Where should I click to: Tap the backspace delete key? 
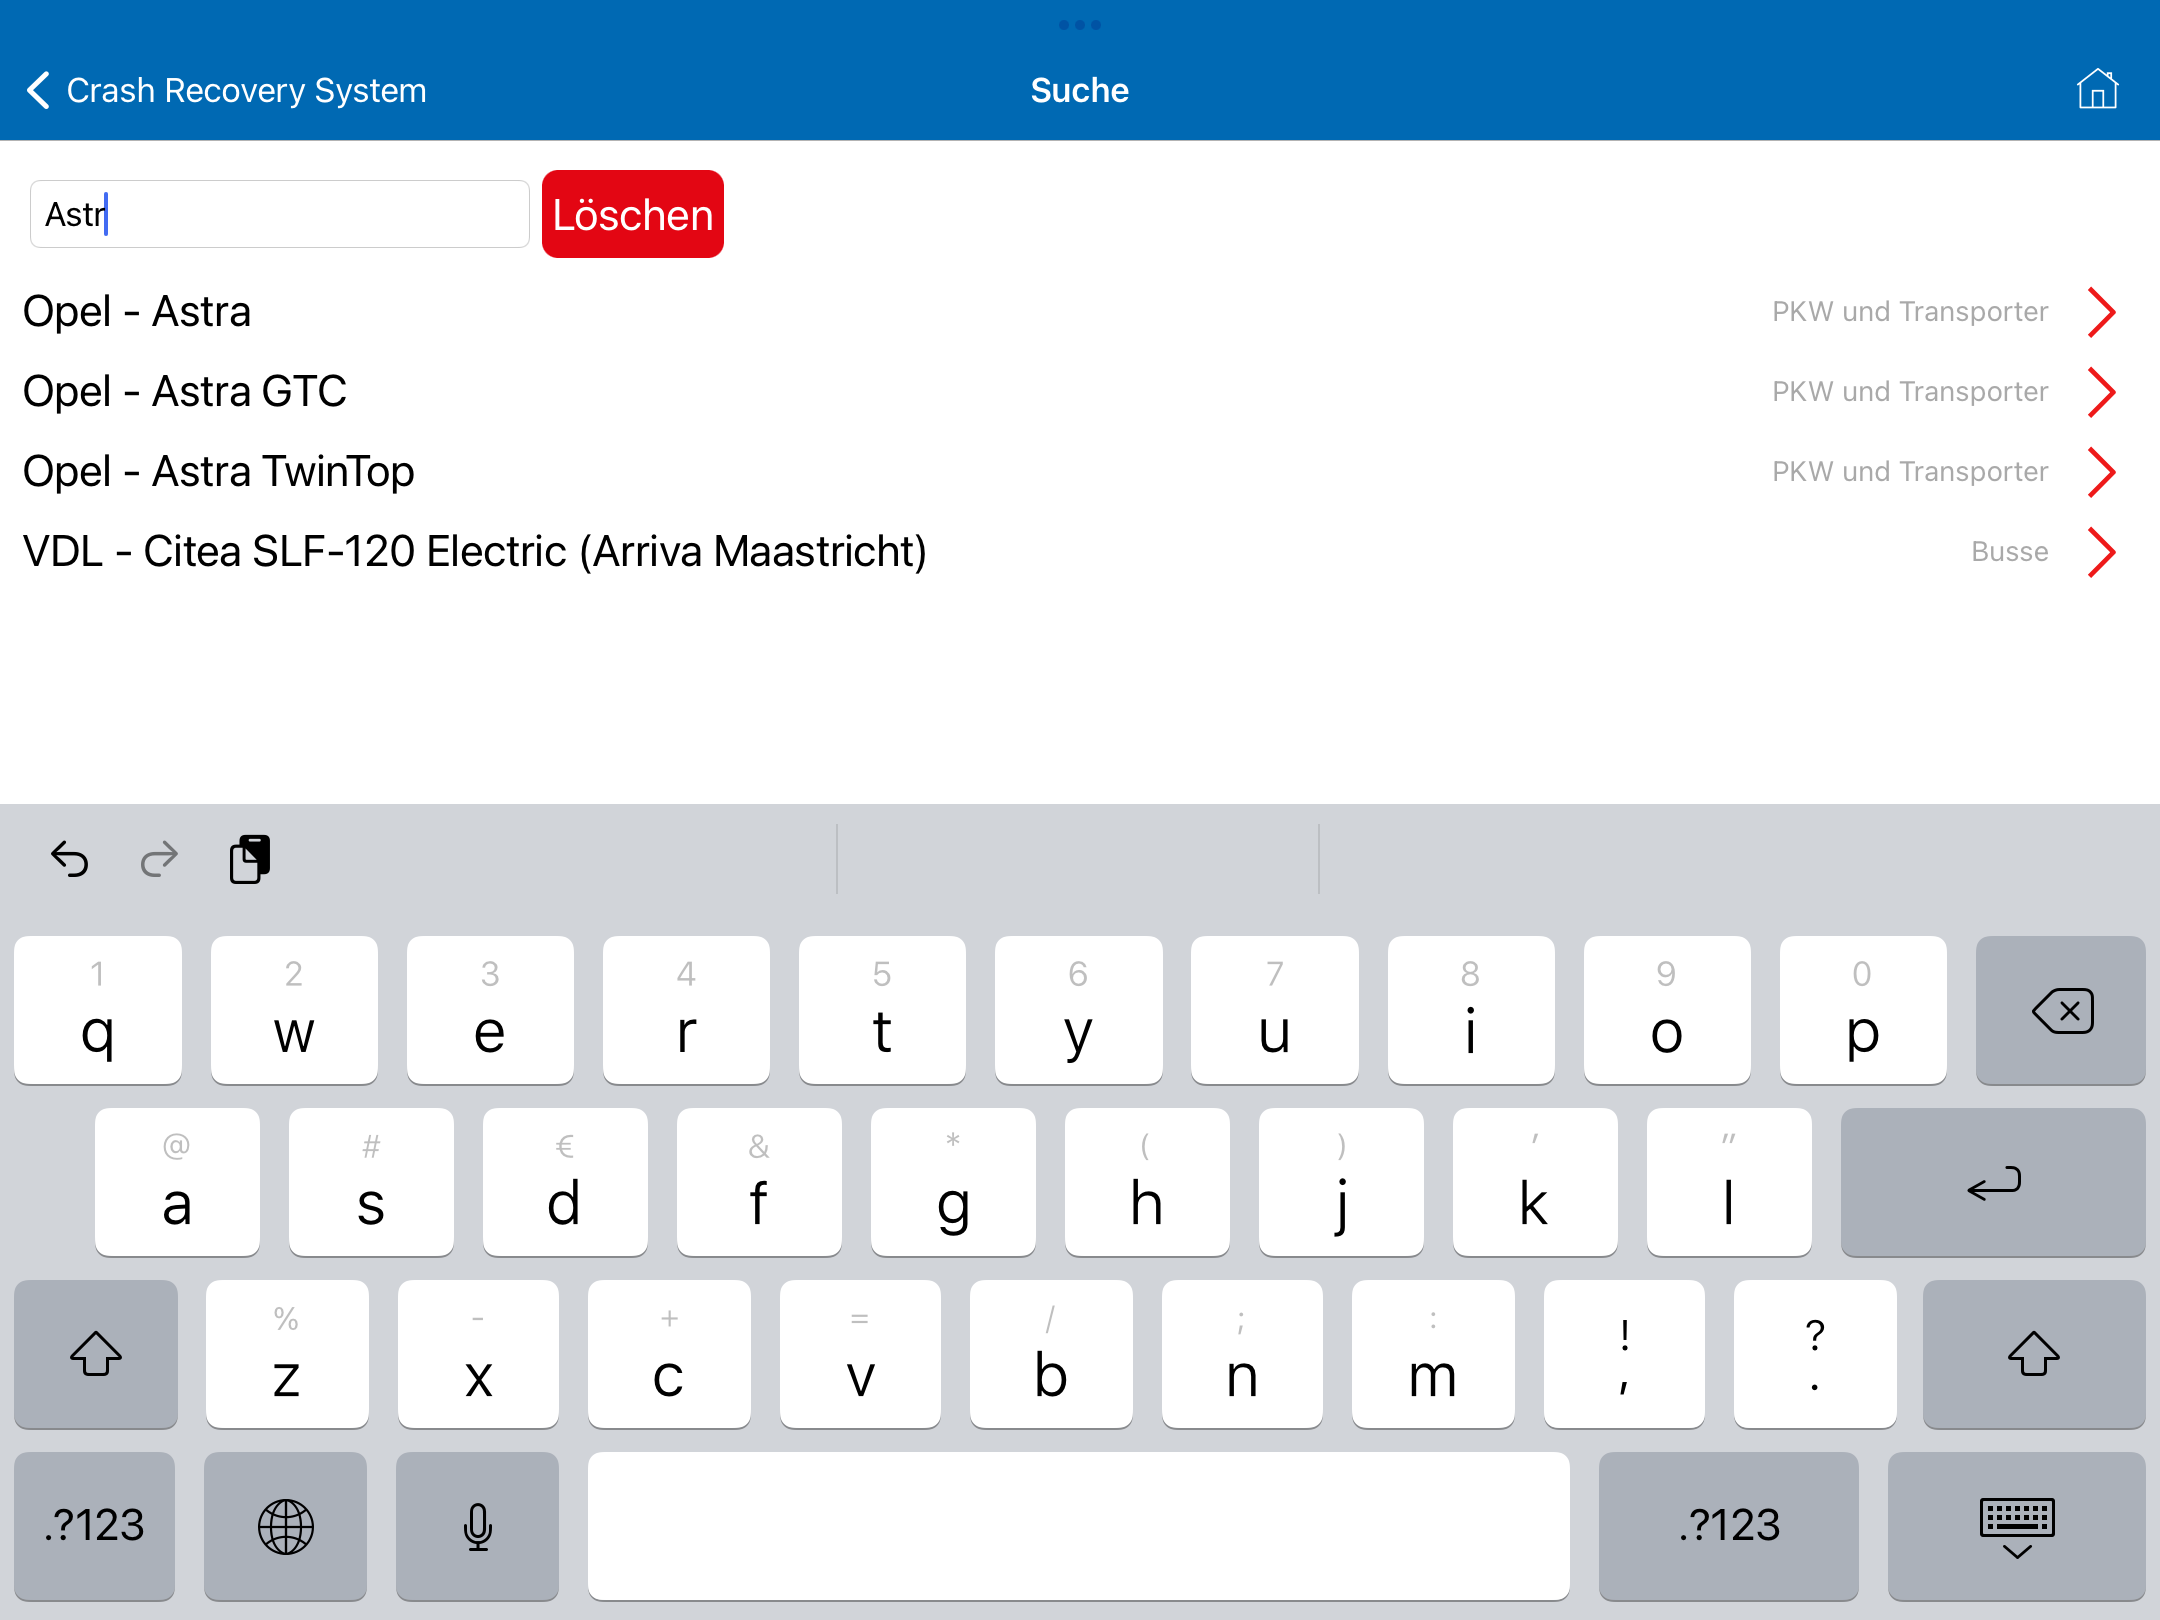coord(2061,1010)
